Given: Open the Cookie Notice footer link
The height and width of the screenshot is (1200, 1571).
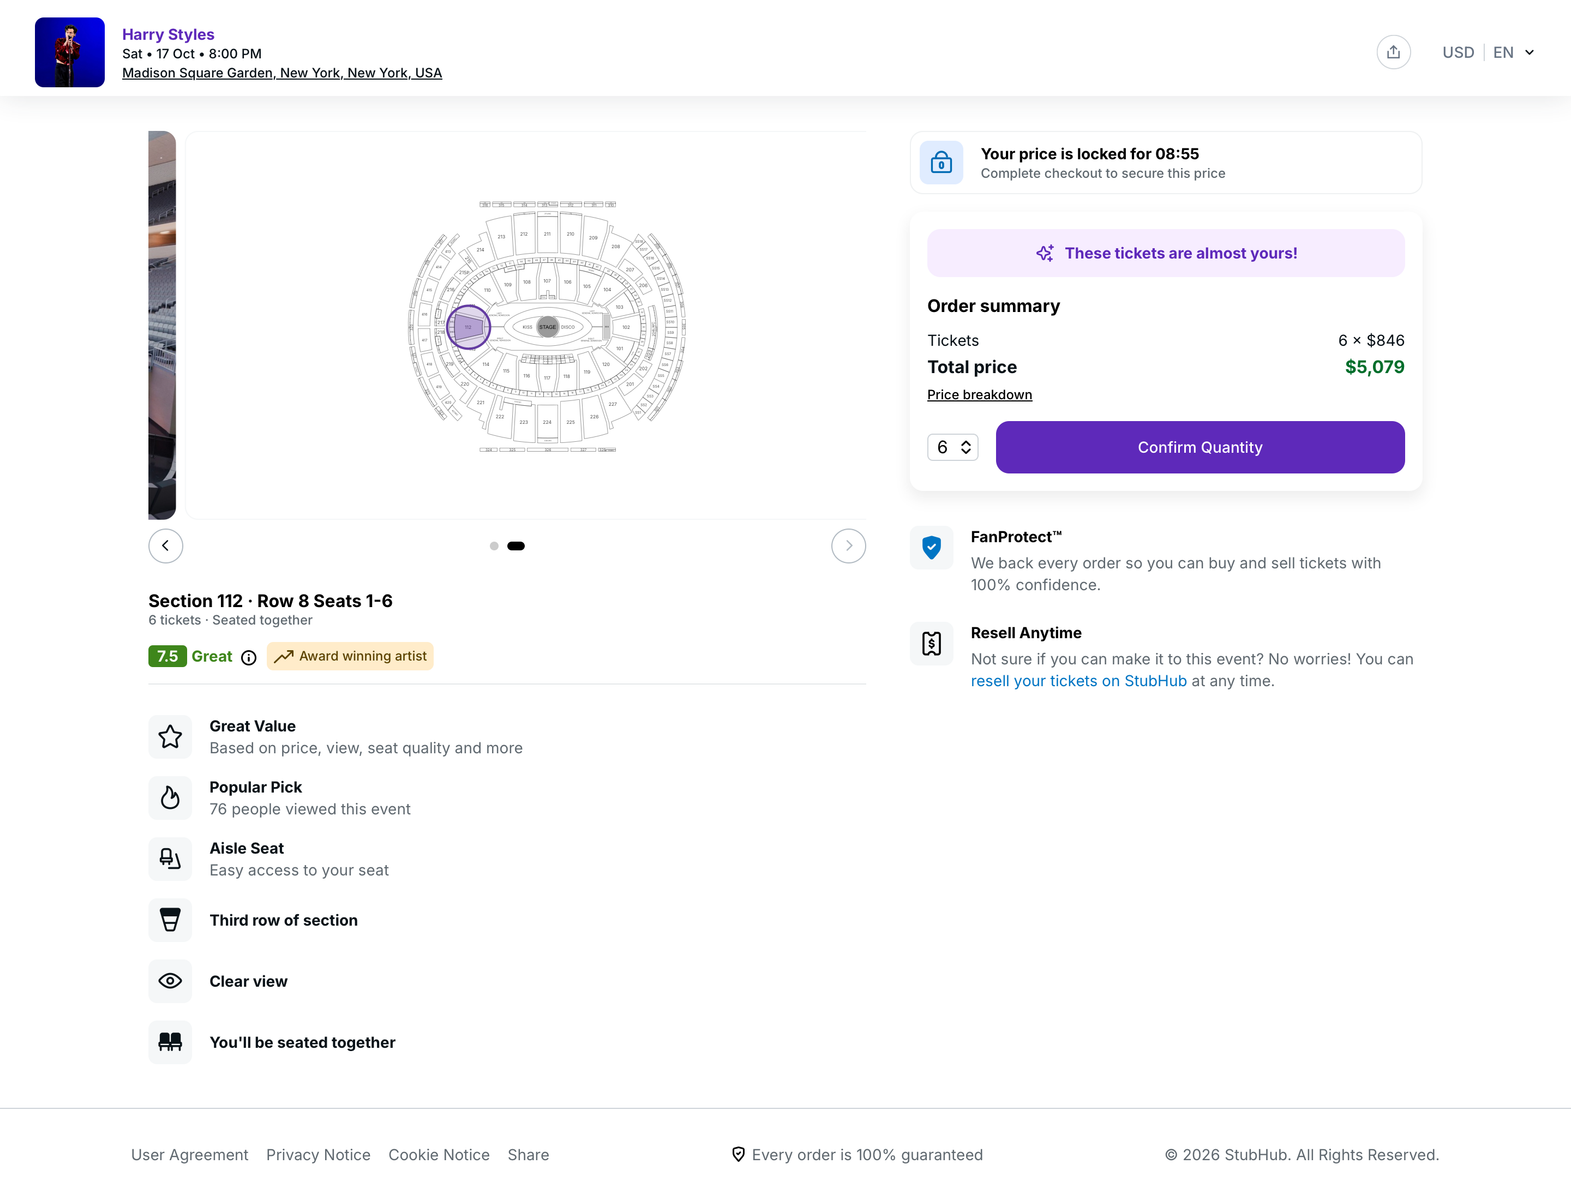Looking at the screenshot, I should click(439, 1155).
